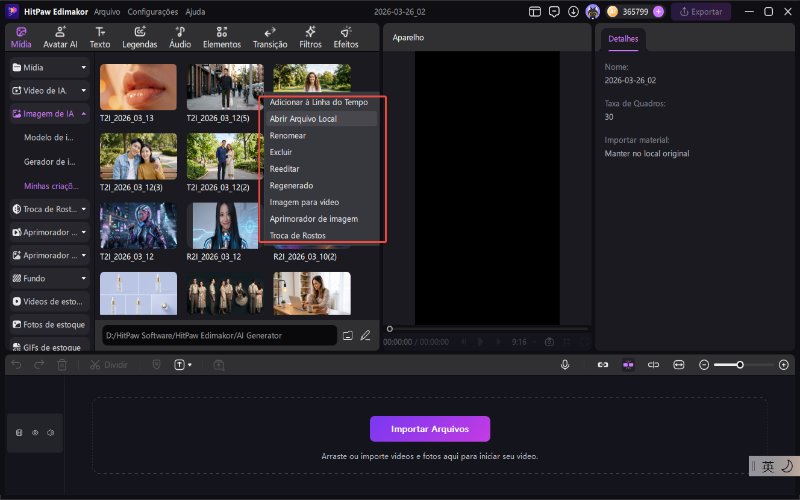The height and width of the screenshot is (500, 800).
Task: Click the zoom in plus icon
Action: click(x=783, y=365)
